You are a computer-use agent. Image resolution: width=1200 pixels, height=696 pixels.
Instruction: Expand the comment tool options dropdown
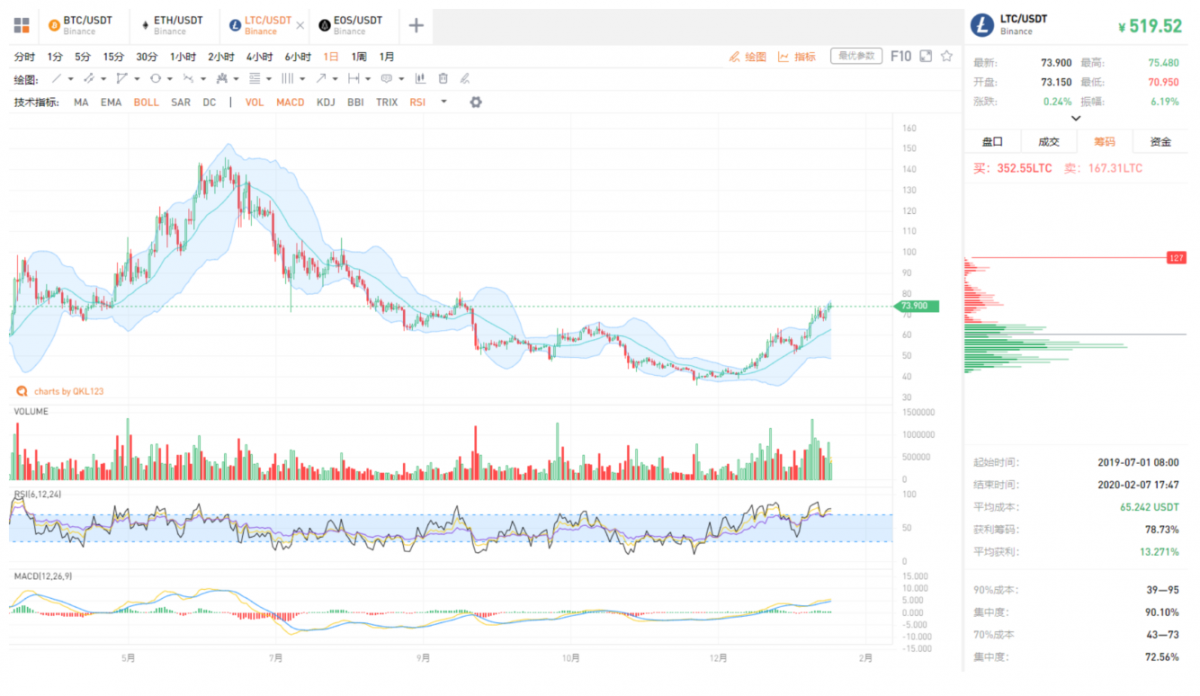point(401,79)
